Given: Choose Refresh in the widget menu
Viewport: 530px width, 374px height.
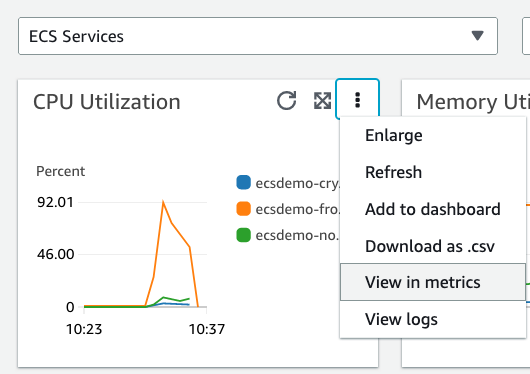Looking at the screenshot, I should [x=433, y=172].
